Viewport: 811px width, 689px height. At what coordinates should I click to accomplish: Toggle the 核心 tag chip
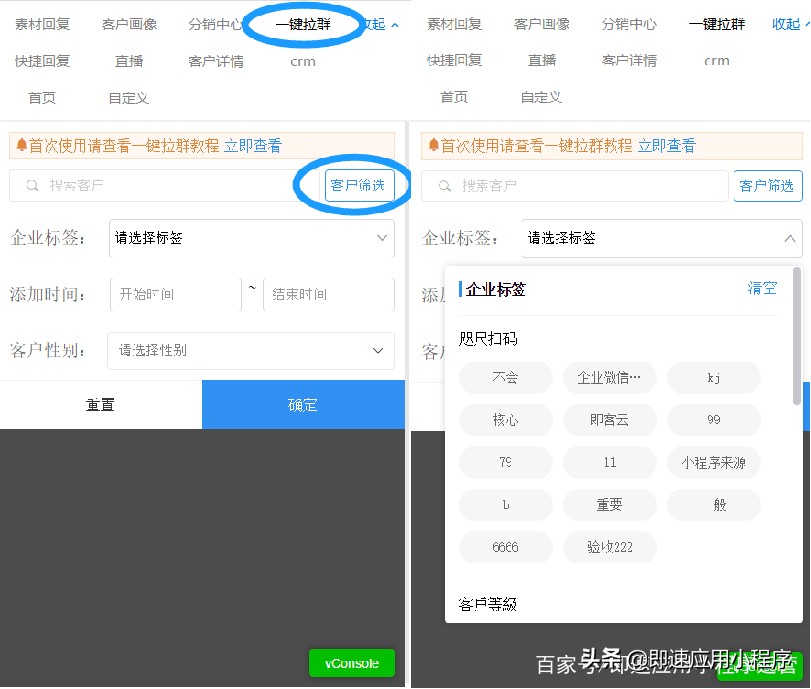click(x=505, y=420)
